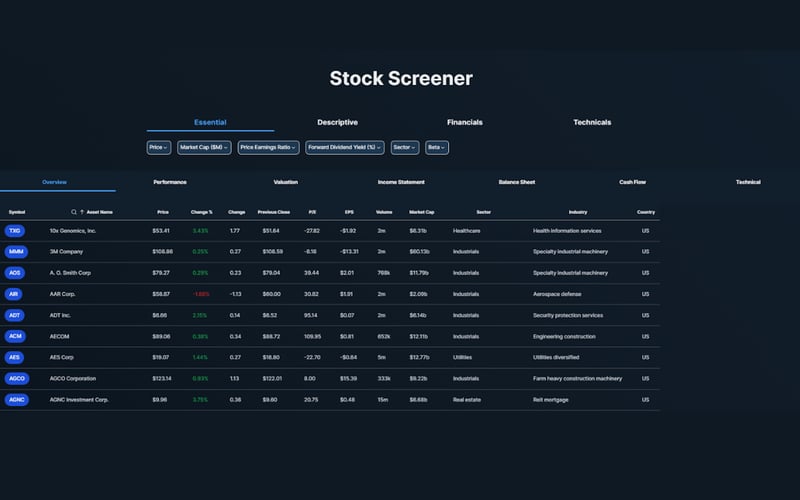
Task: Click the Reit mortgage industry cell
Action: [x=551, y=400]
